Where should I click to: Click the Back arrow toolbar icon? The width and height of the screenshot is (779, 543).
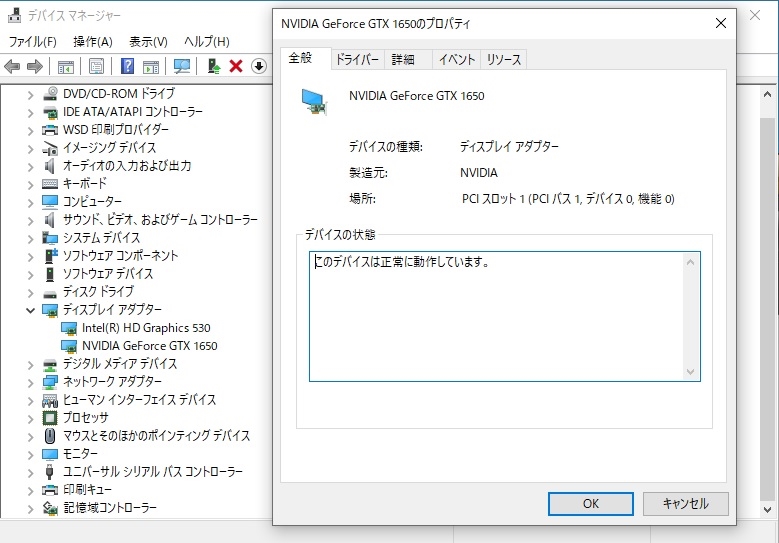click(x=12, y=66)
